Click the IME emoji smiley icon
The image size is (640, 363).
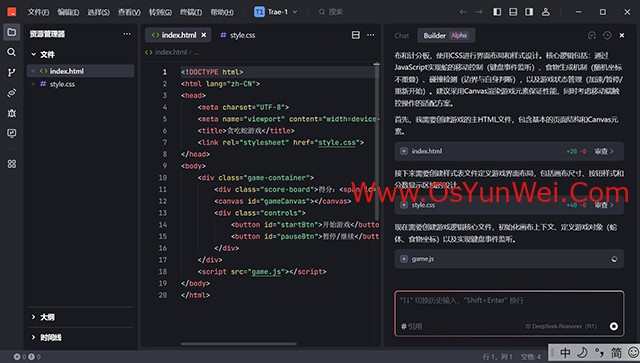[633, 352]
